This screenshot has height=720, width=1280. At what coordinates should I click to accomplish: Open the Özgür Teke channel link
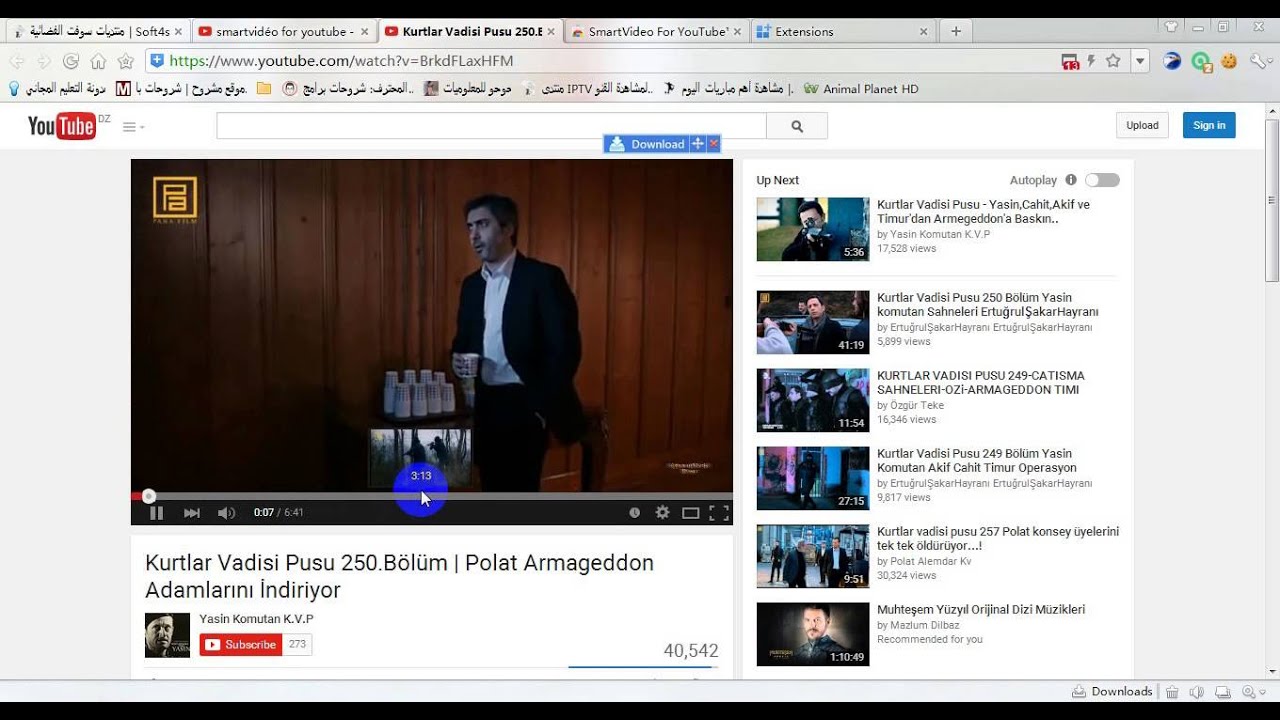(x=917, y=405)
